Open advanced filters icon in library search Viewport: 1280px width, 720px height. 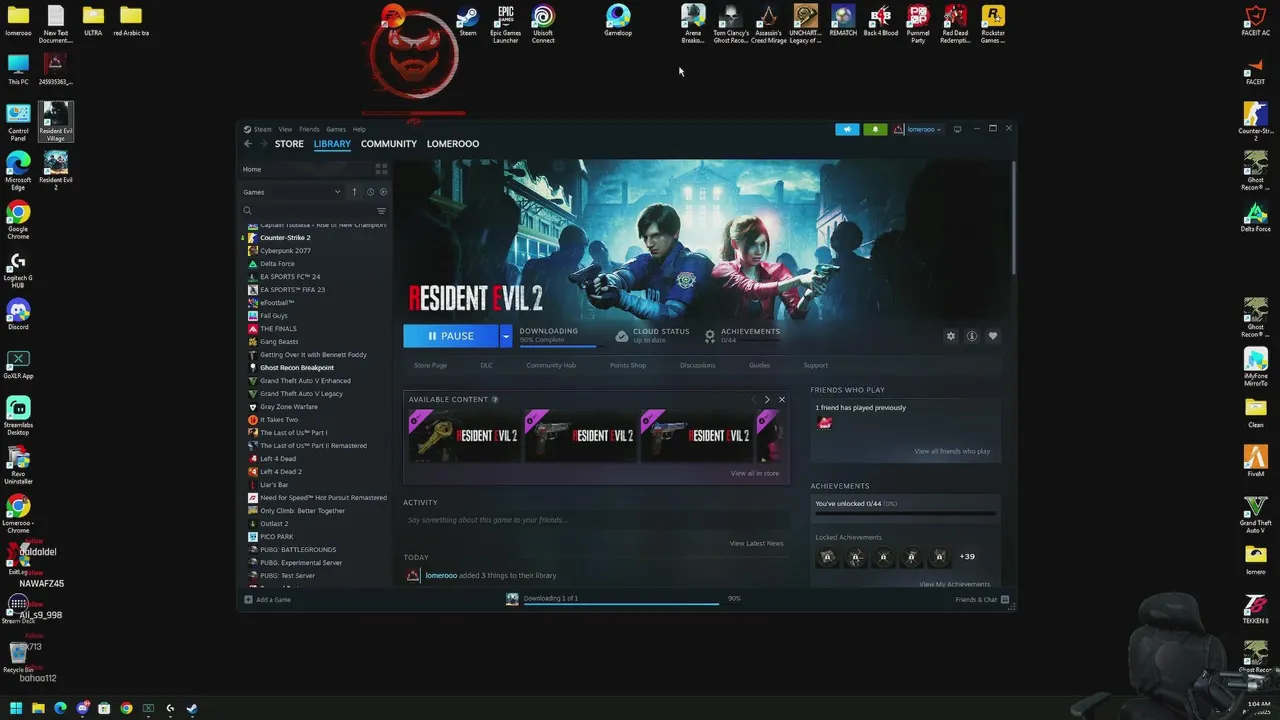point(381,211)
